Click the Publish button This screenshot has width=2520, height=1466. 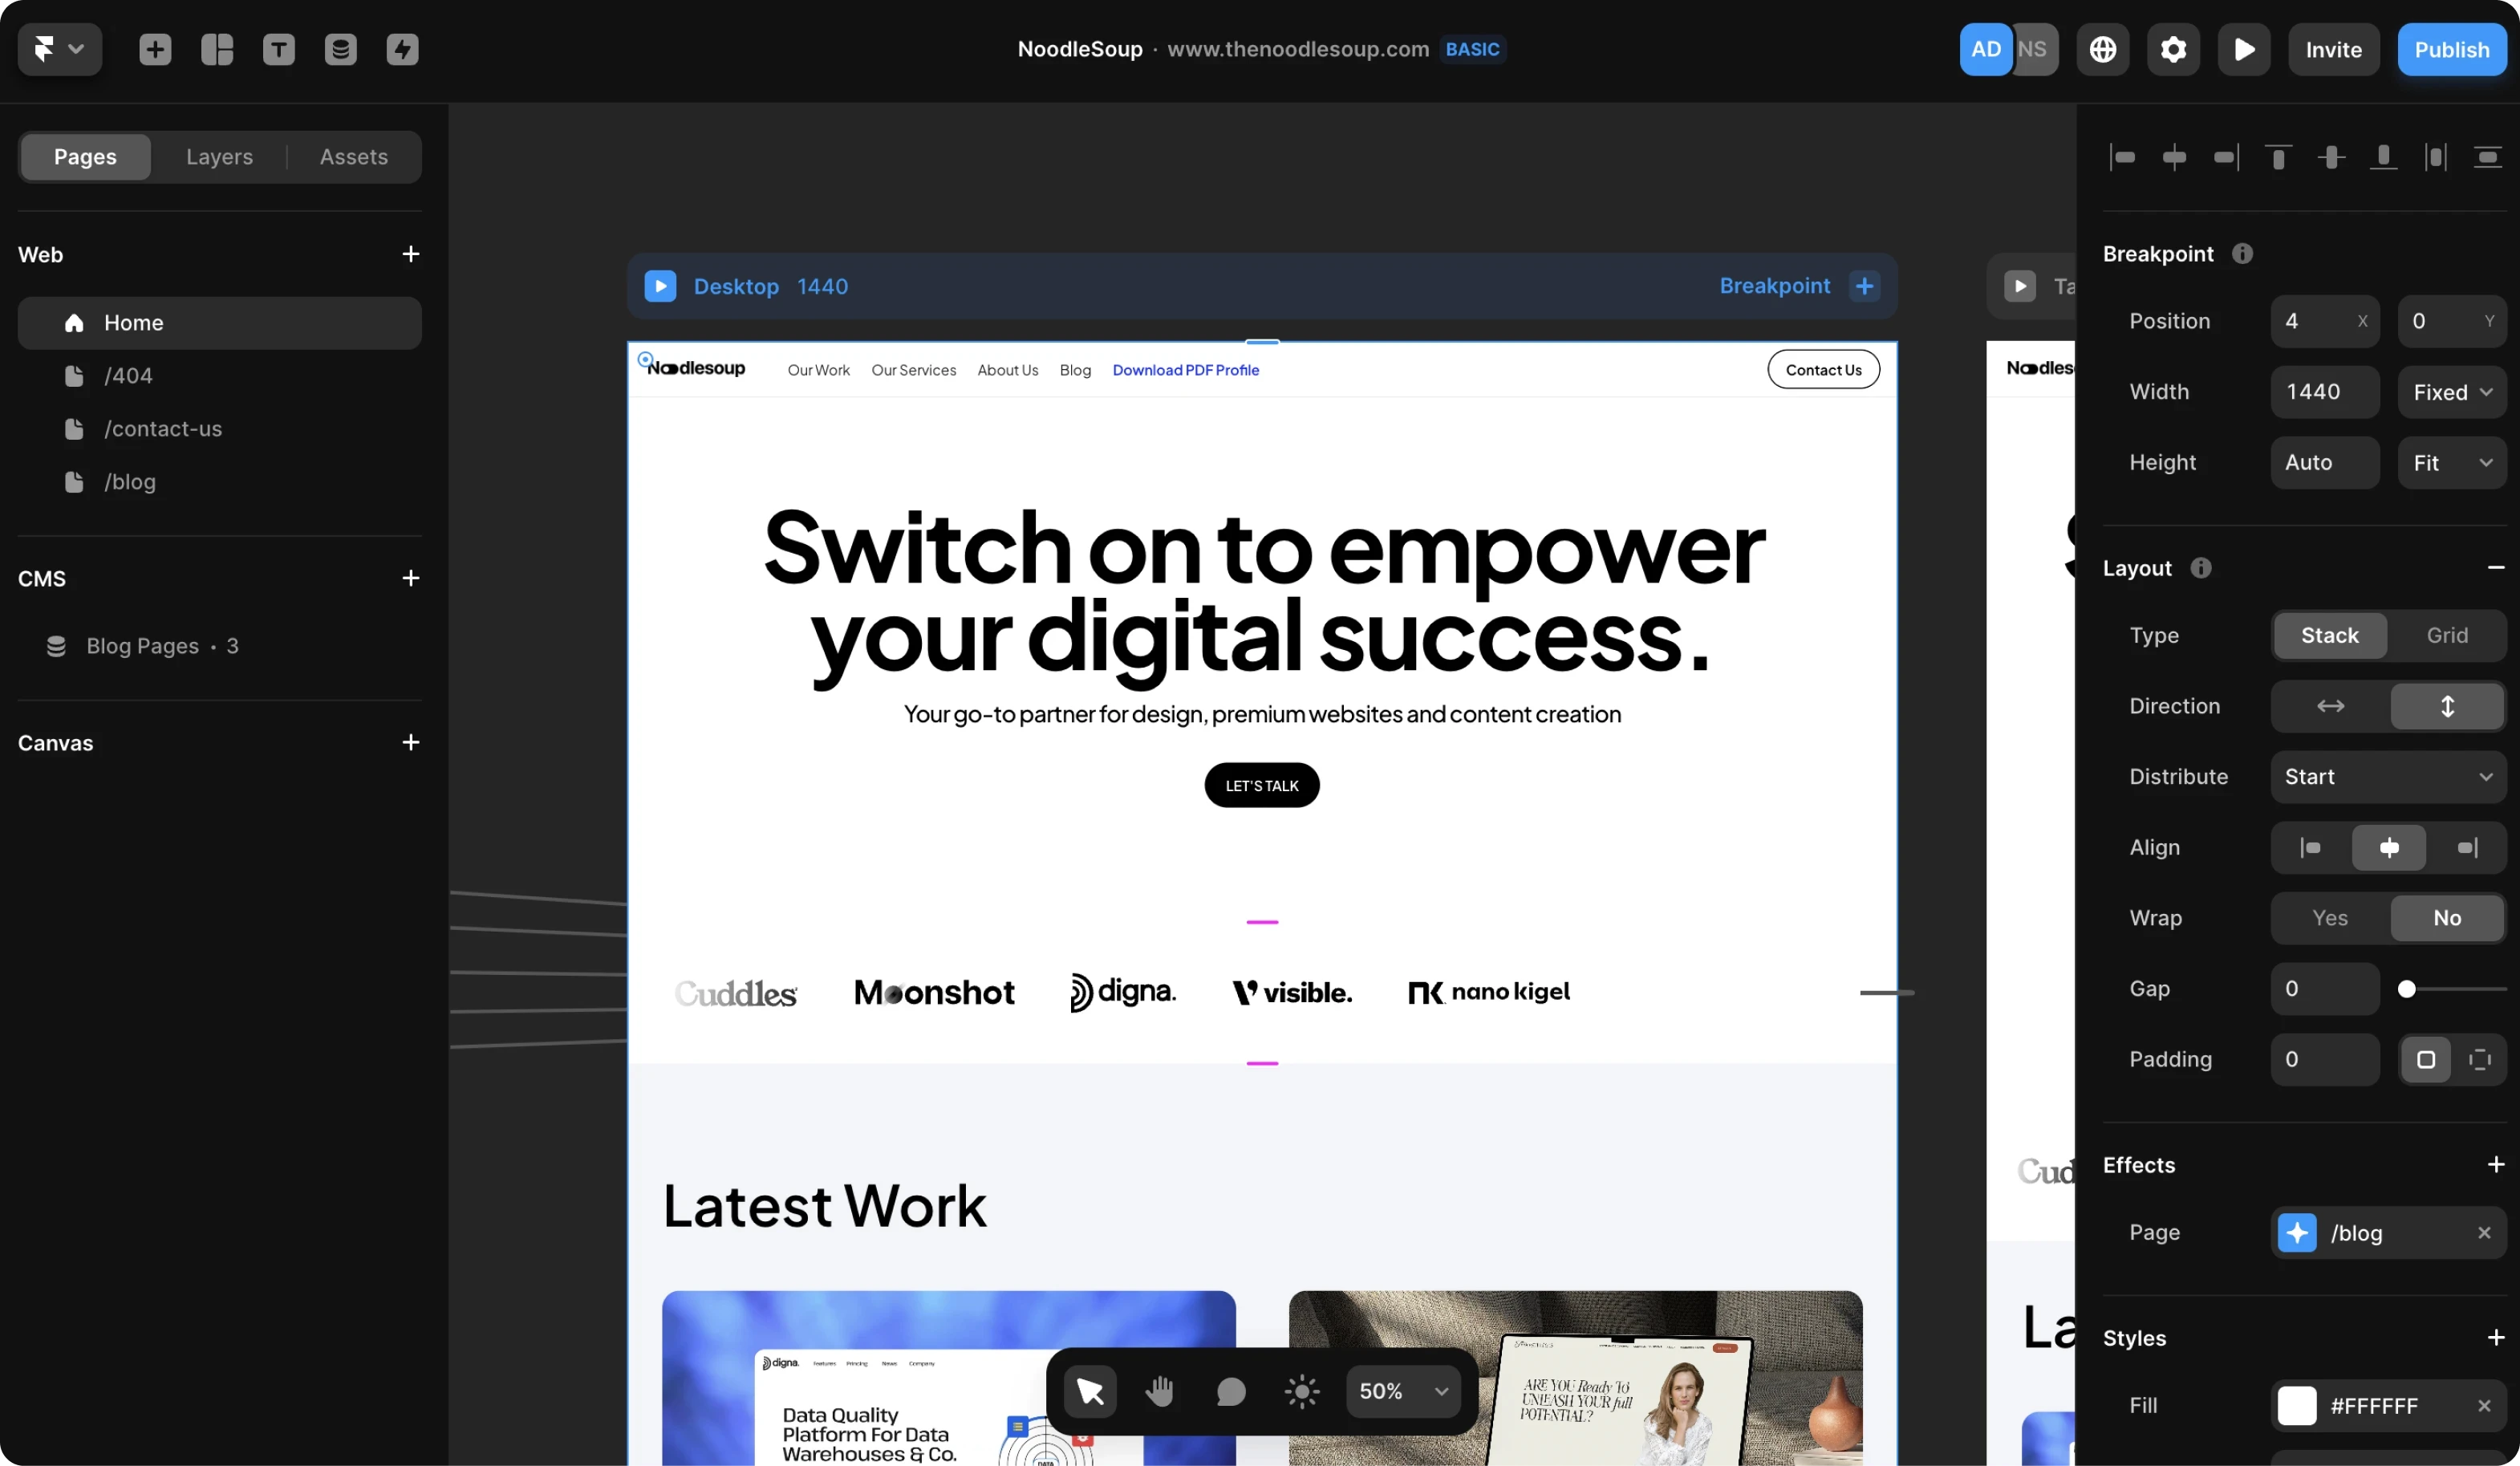[2452, 49]
